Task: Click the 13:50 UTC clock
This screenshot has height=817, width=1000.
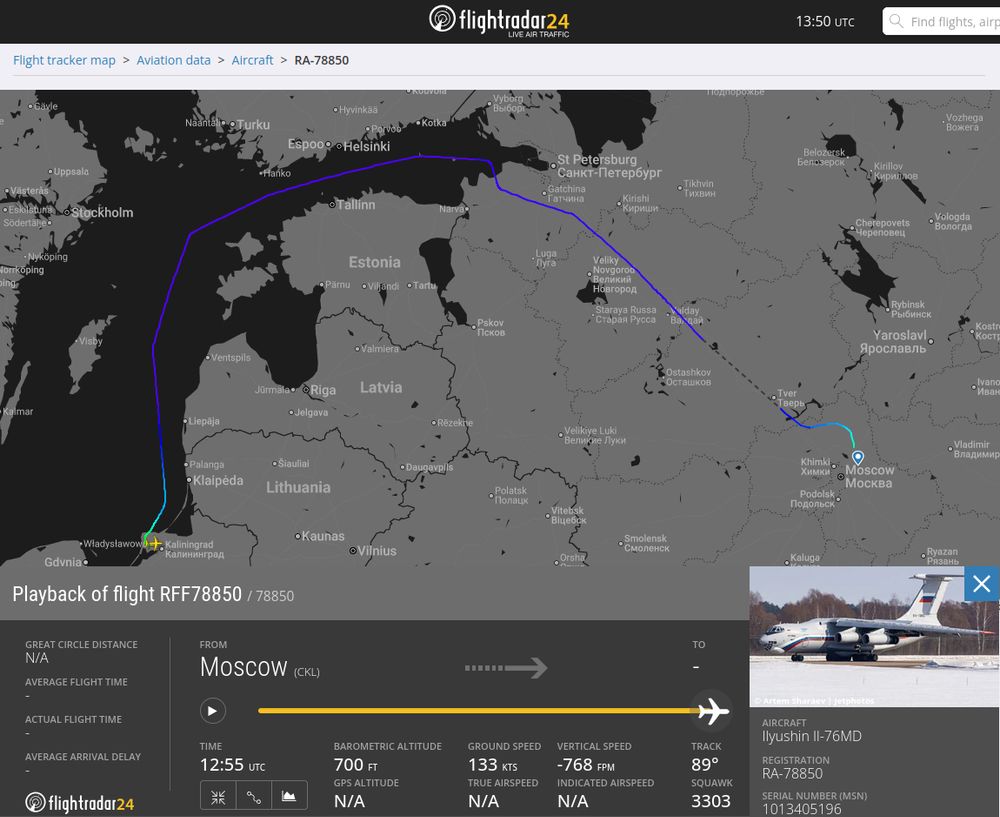Action: click(x=825, y=22)
